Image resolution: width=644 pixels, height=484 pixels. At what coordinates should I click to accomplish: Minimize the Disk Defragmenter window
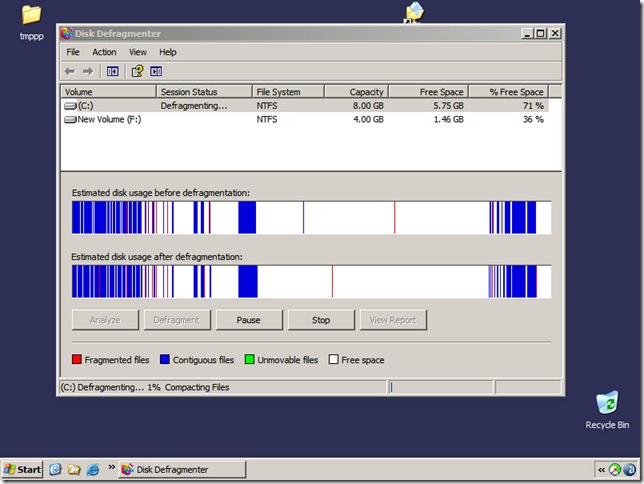click(527, 33)
